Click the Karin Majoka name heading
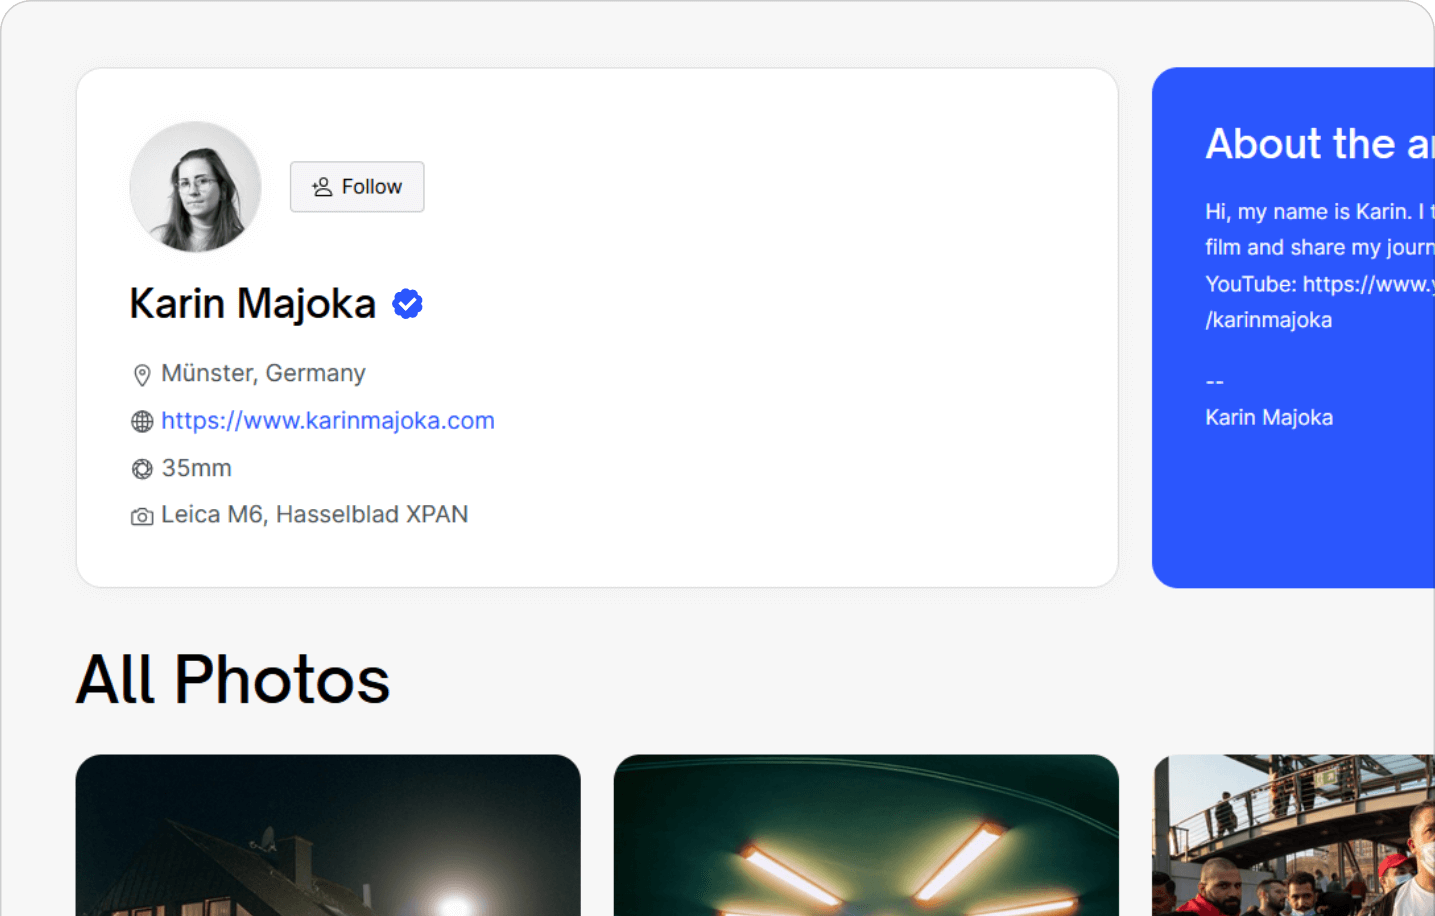The image size is (1435, 916). coord(252,304)
